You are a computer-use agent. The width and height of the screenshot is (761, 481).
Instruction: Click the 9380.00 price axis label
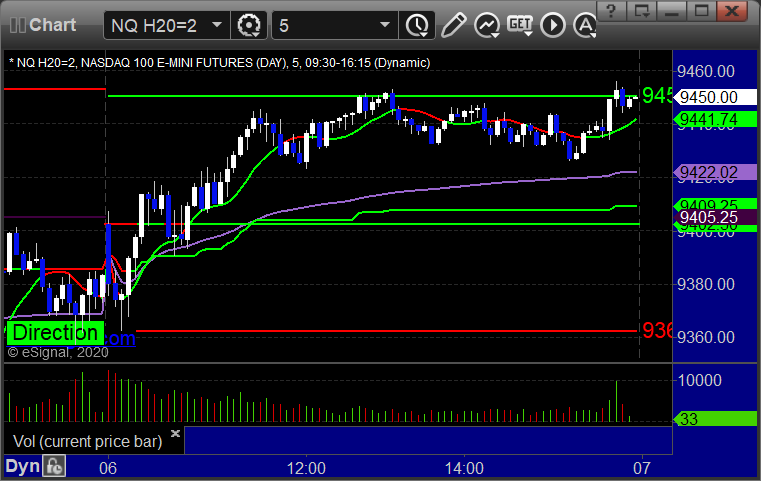706,284
